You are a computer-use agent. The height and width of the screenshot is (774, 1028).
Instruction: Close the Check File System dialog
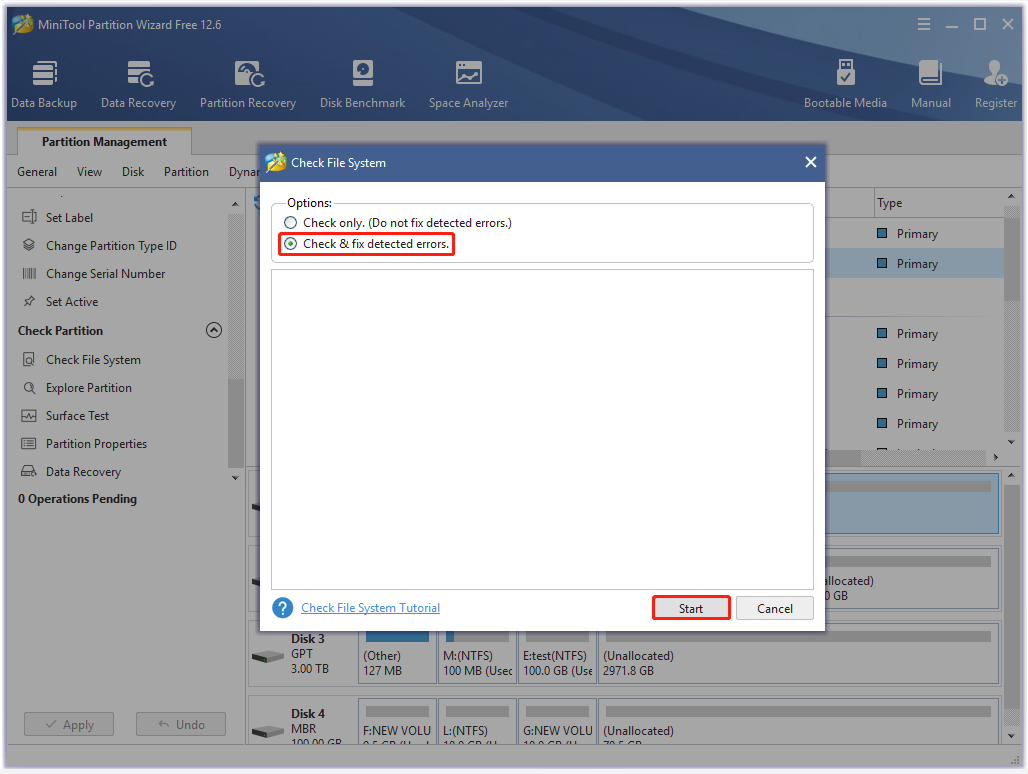[811, 162]
